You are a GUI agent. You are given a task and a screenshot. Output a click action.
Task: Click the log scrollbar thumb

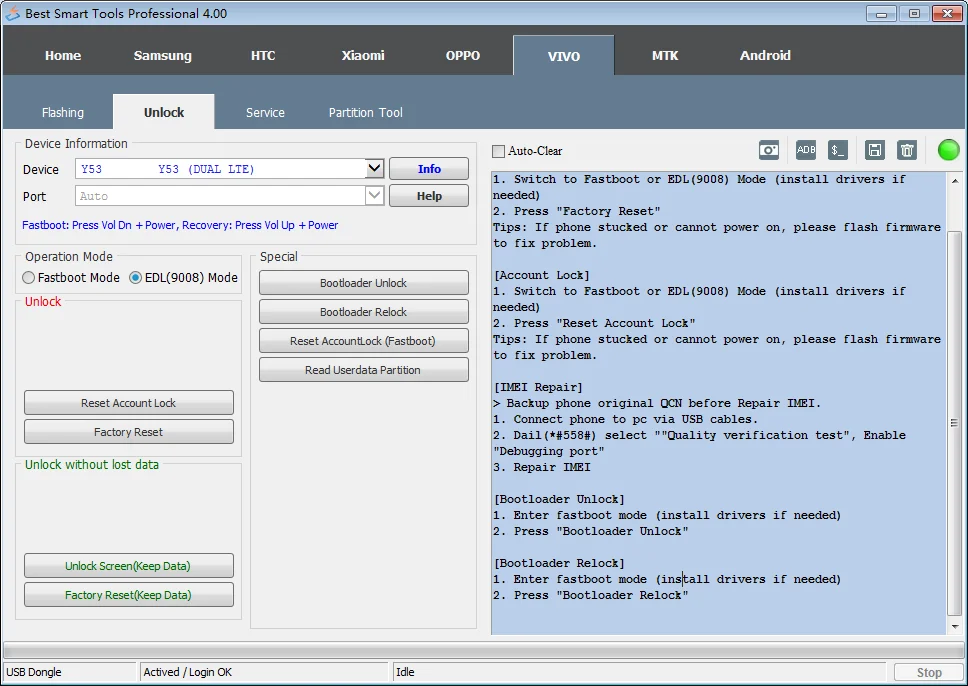954,423
